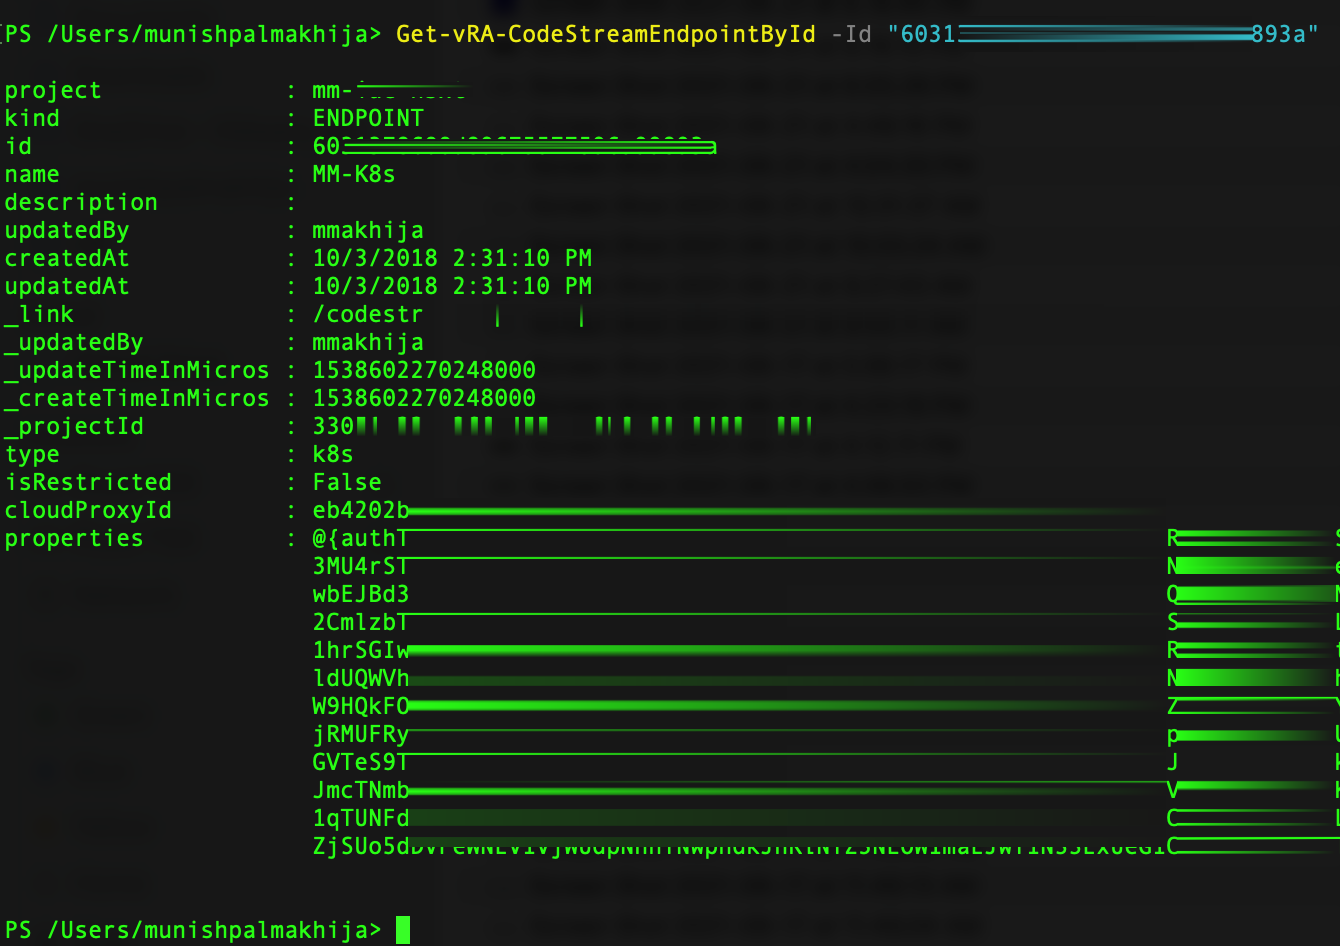Image resolution: width=1340 pixels, height=946 pixels.
Task: Click the 'project' property name
Action: coord(53,91)
